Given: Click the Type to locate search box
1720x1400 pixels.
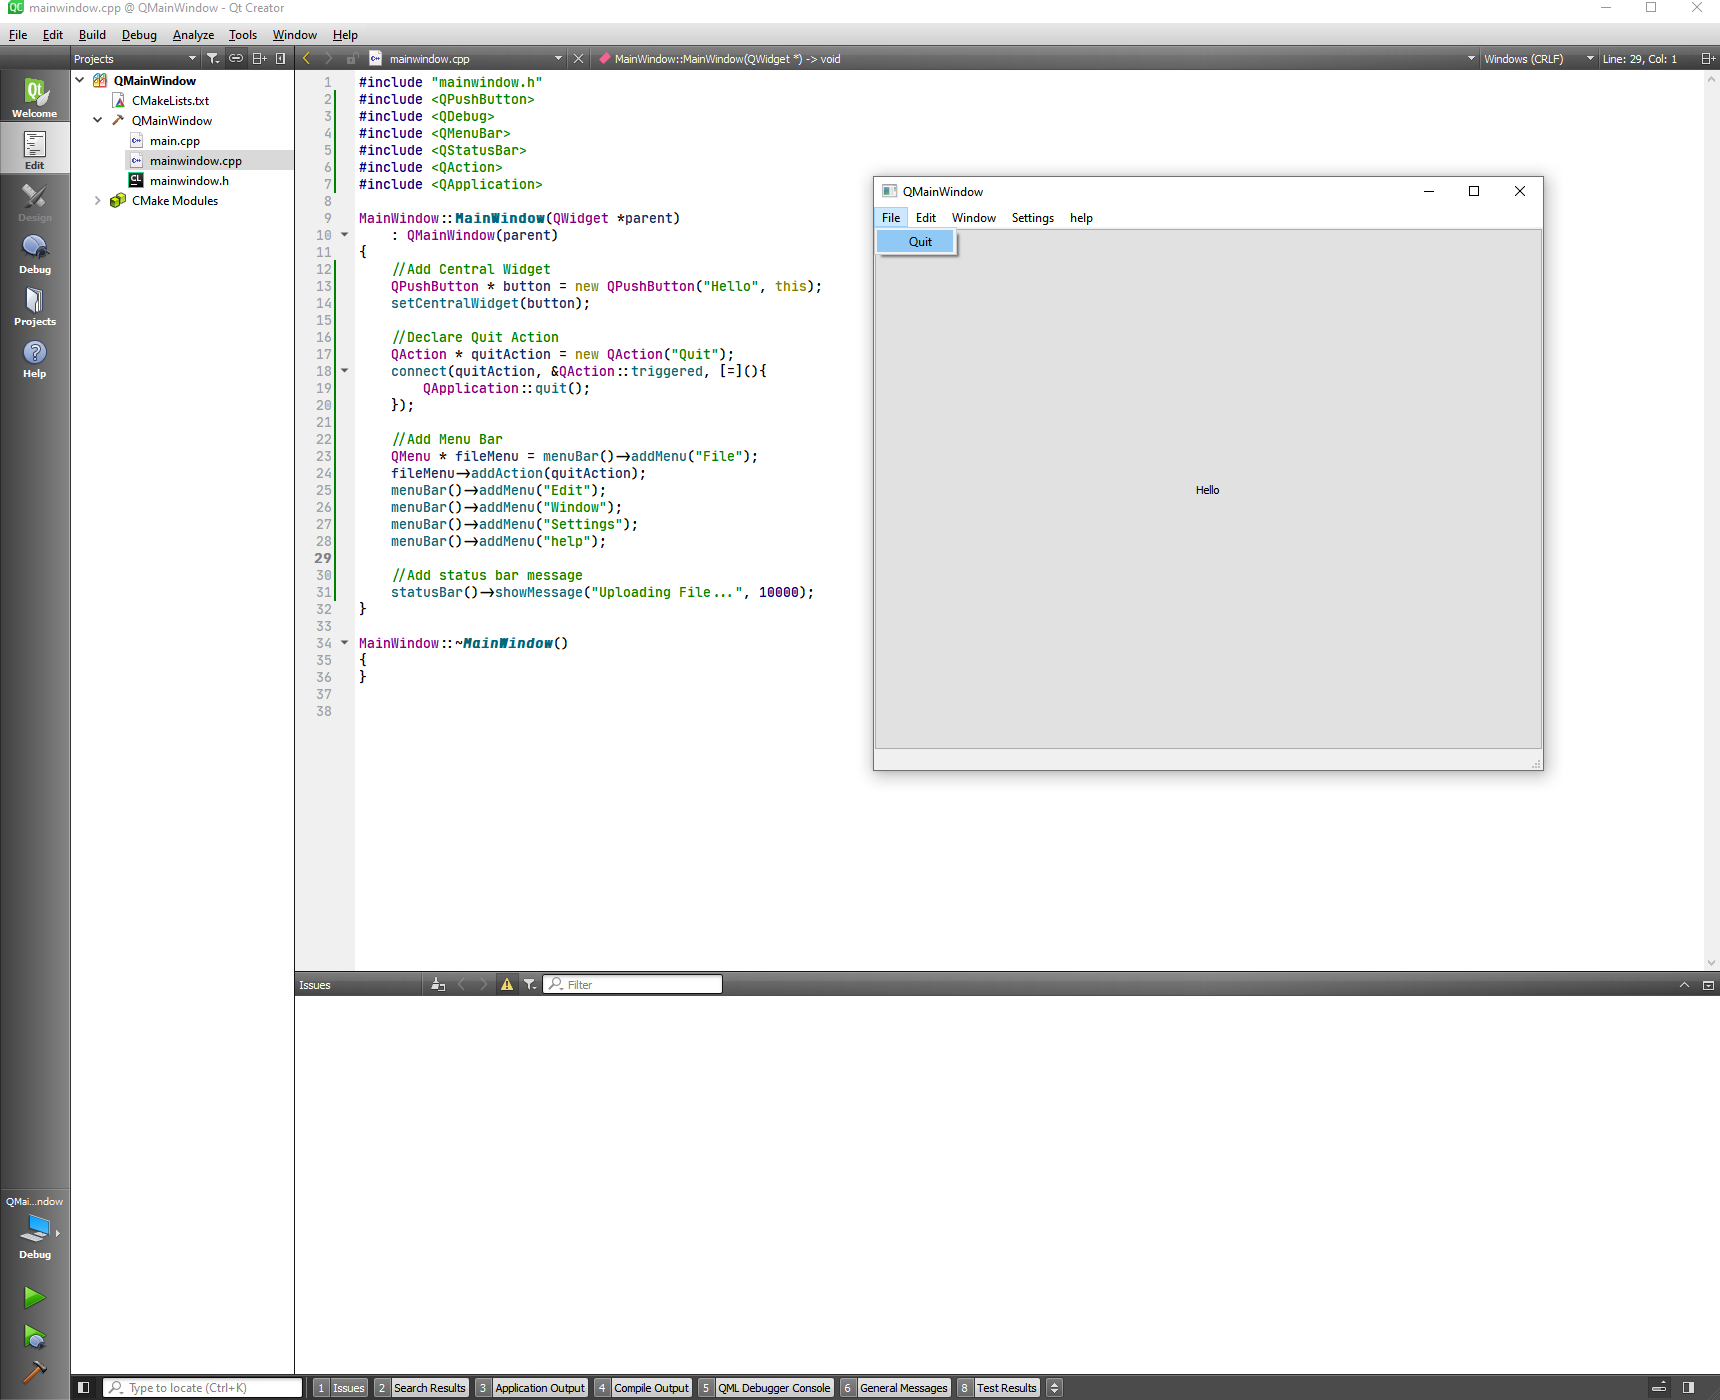Looking at the screenshot, I should pyautogui.click(x=203, y=1388).
